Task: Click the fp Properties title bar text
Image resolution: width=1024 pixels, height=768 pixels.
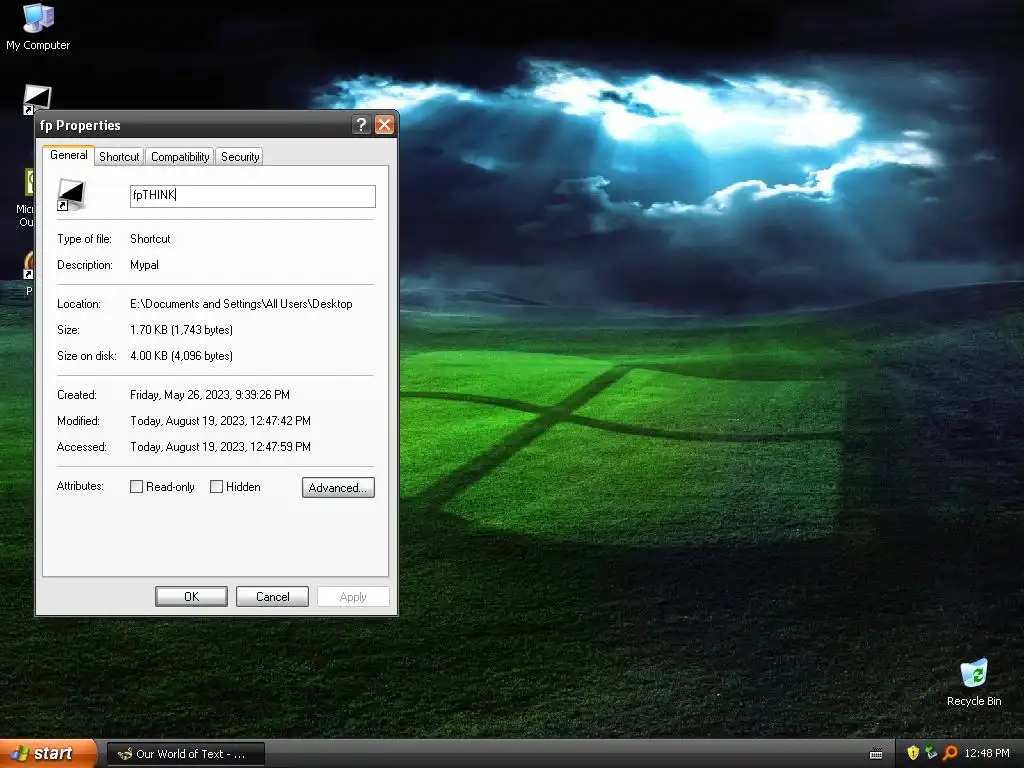Action: 80,125
